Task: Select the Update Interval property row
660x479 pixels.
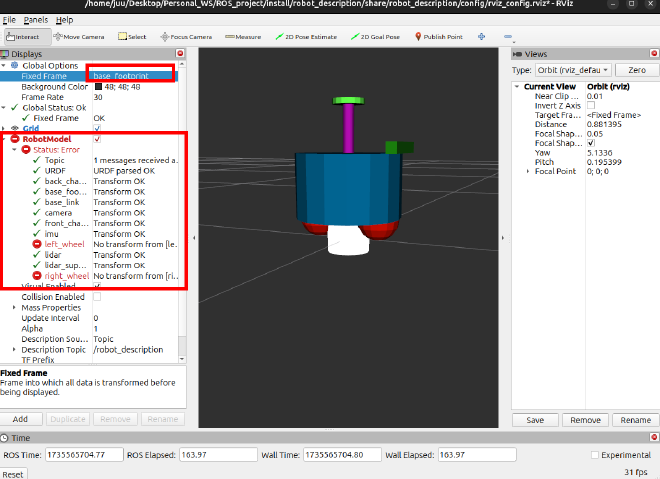Action: (x=89, y=318)
